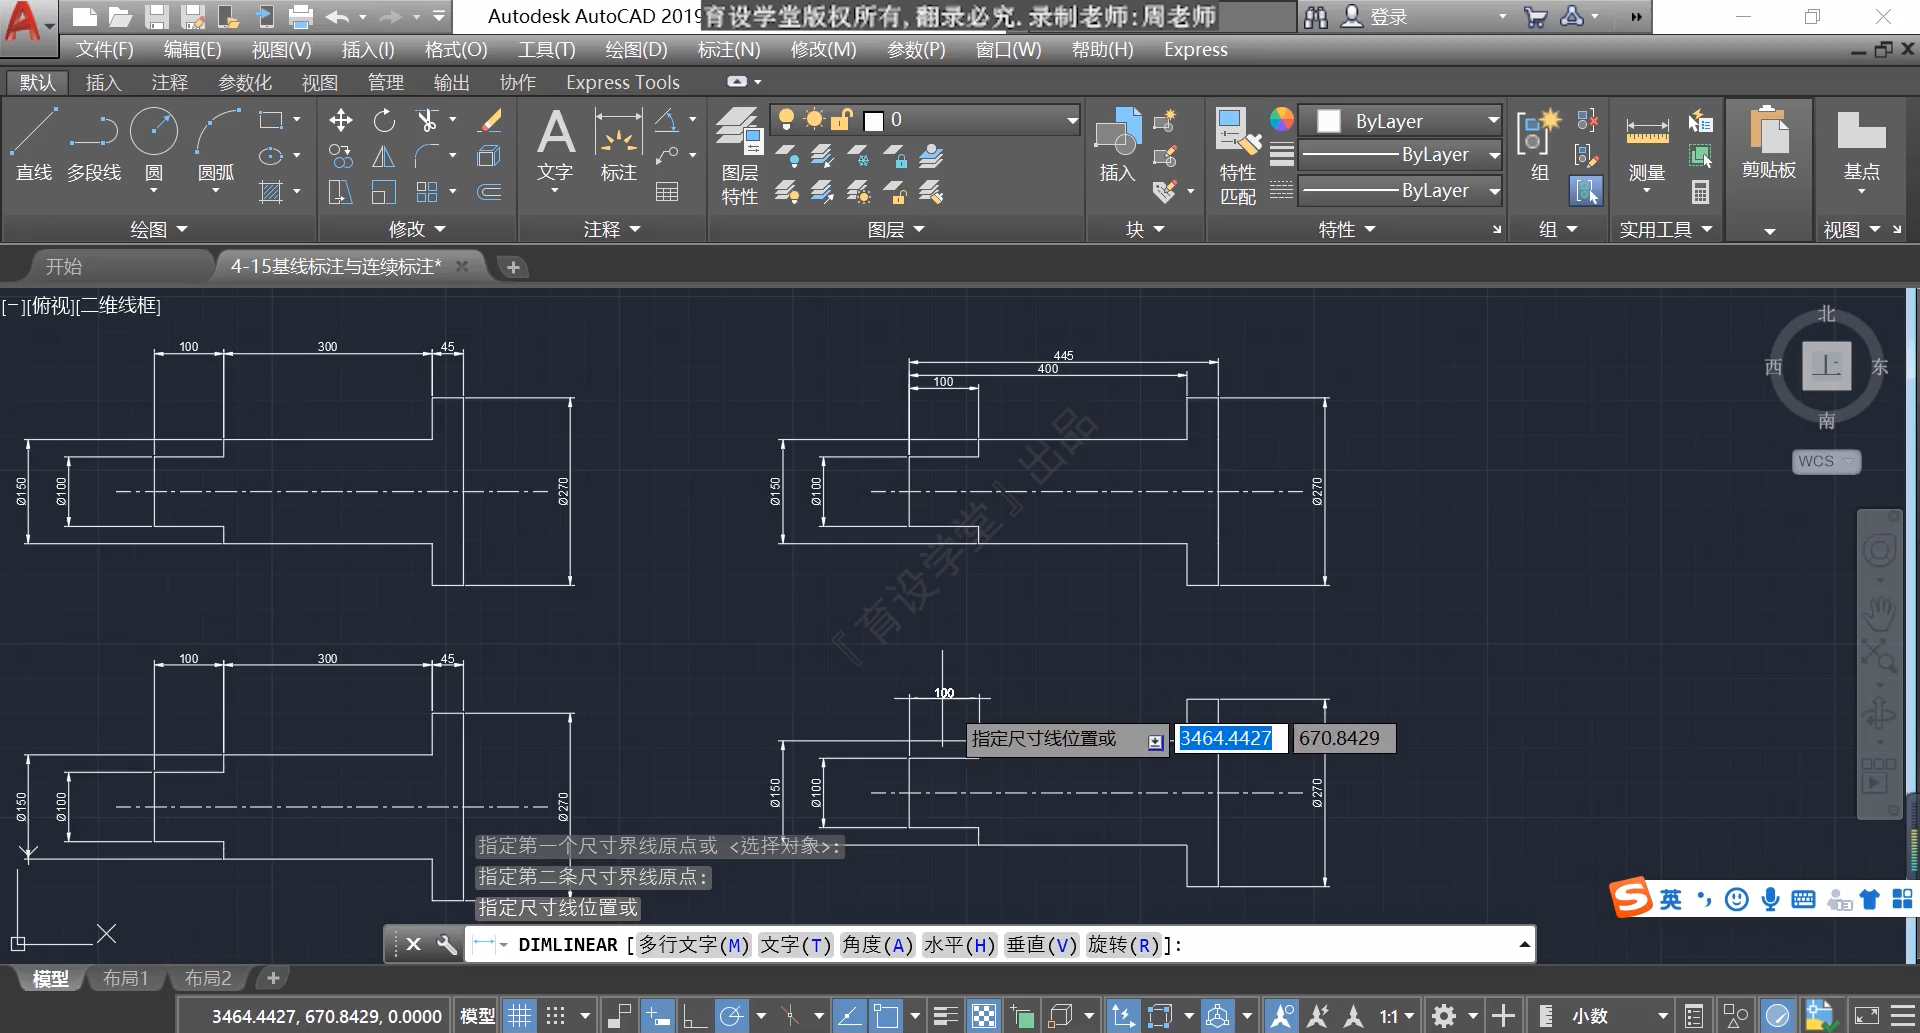Click the Table tool in annotation panel
This screenshot has height=1033, width=1920.
[x=667, y=191]
